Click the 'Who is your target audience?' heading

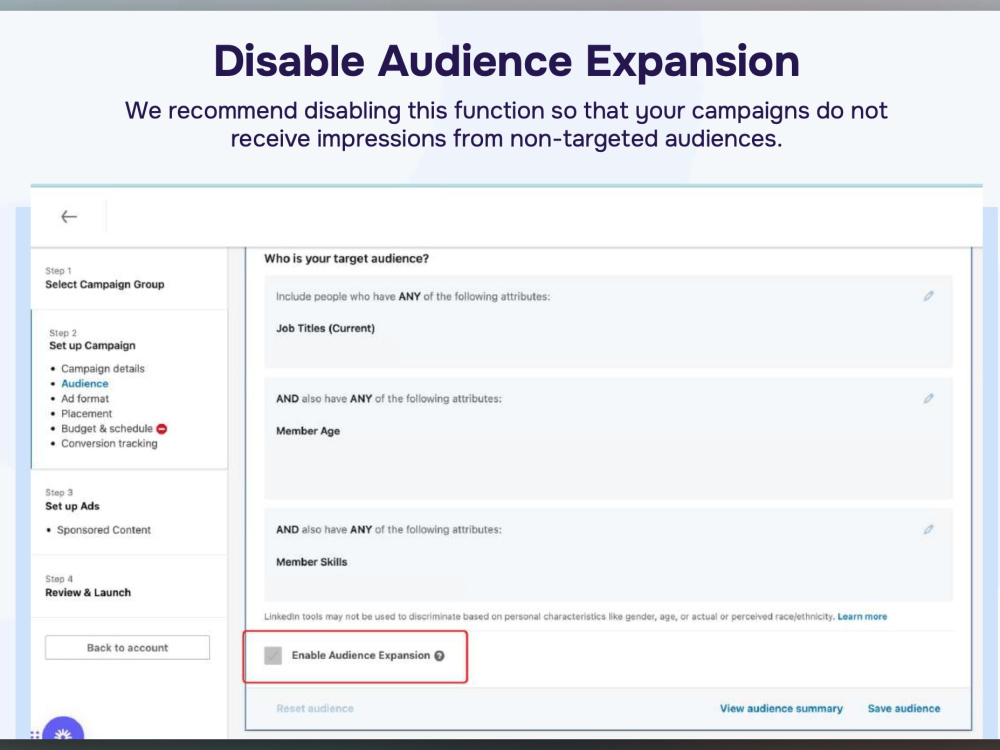(346, 258)
